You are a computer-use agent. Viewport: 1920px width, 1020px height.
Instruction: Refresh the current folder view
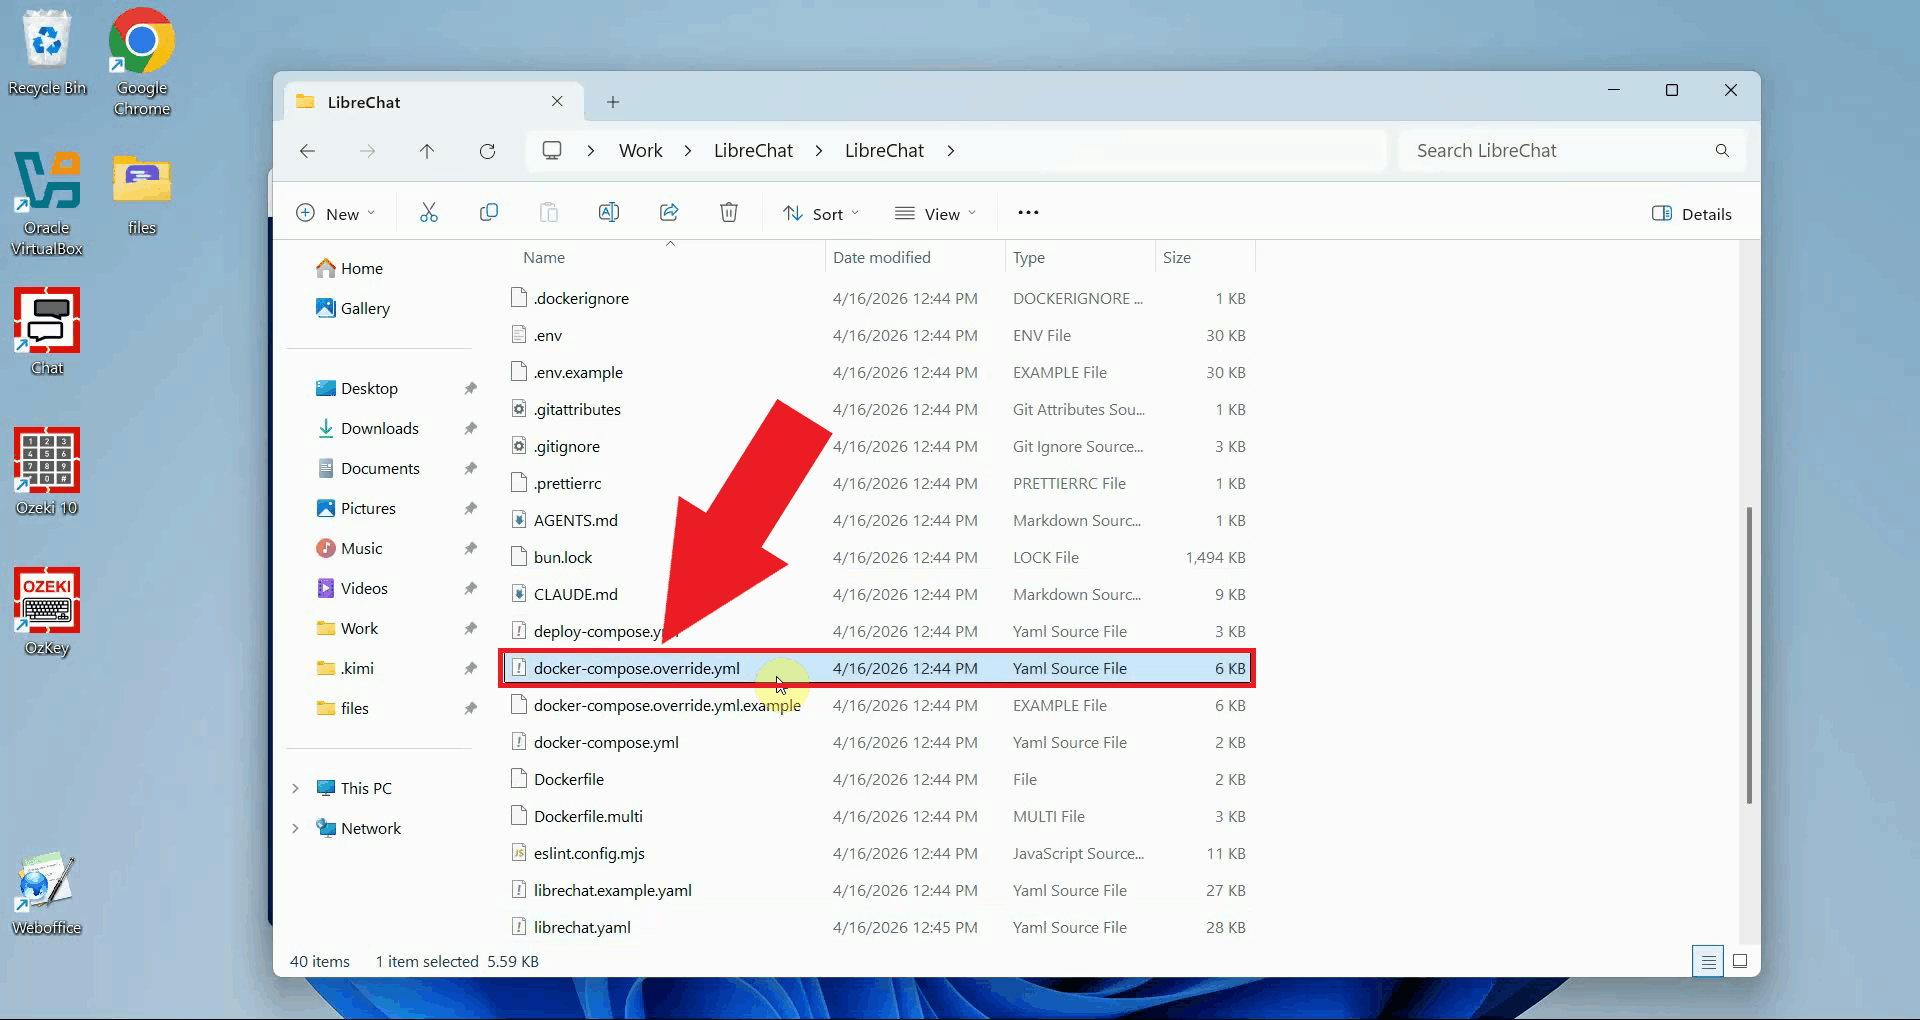click(487, 151)
